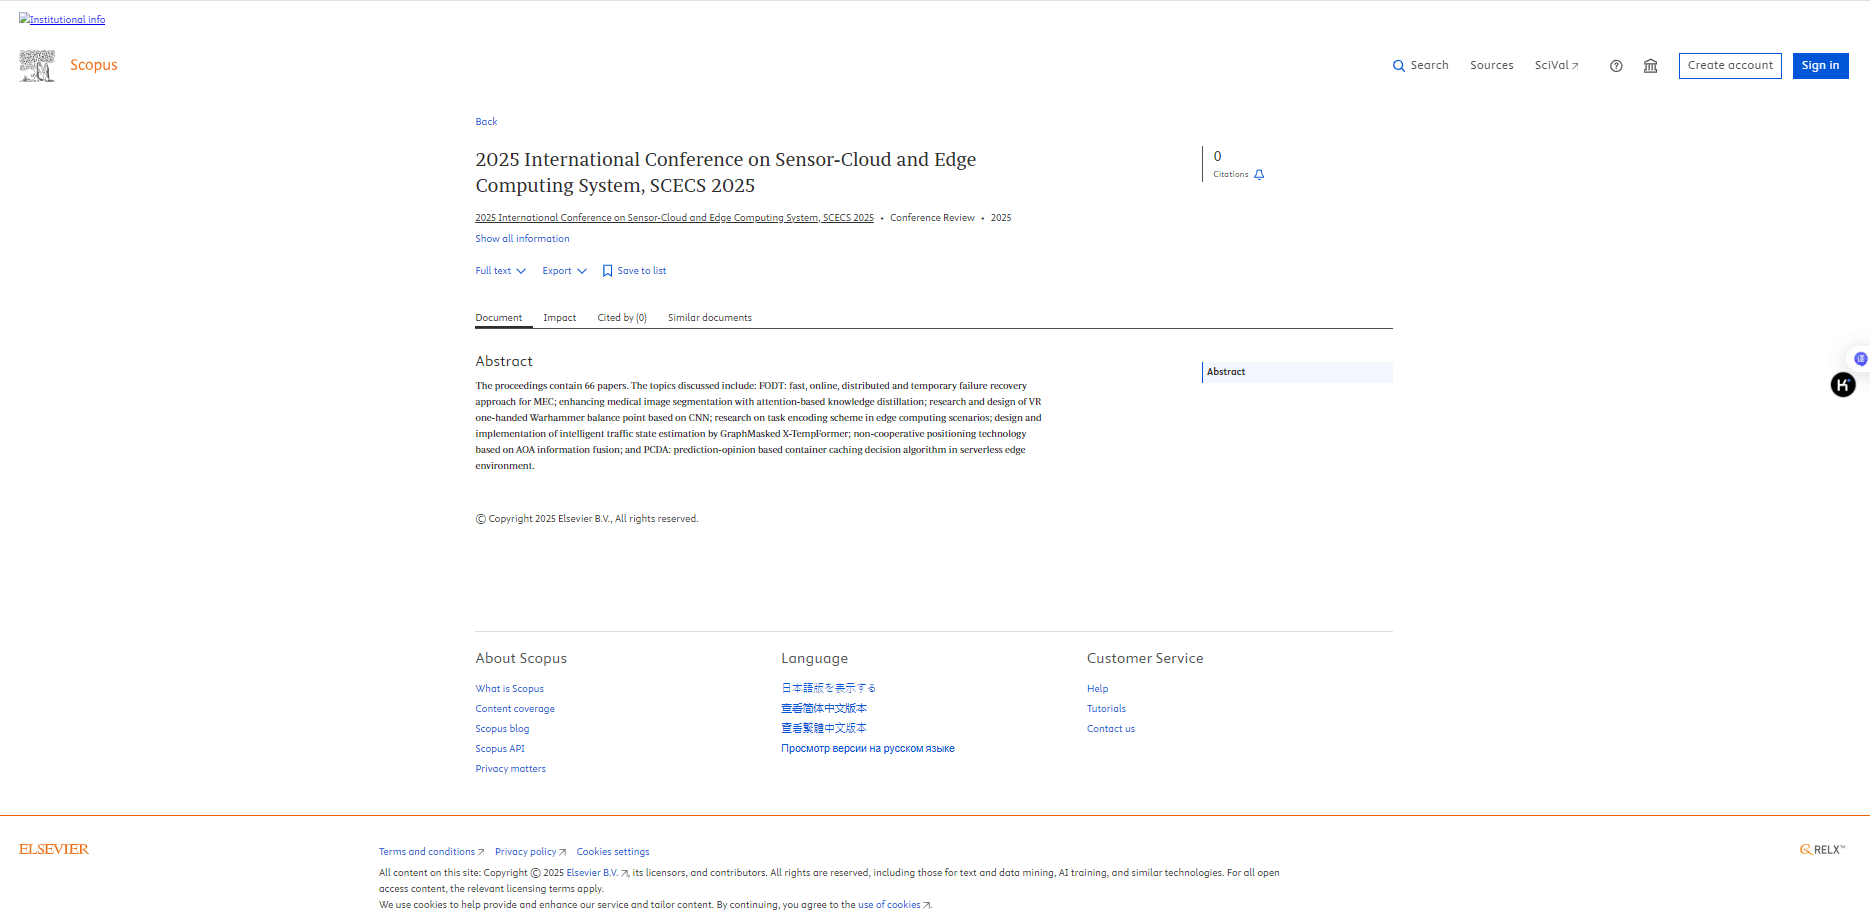The width and height of the screenshot is (1870, 924).
Task: Open the Cited by (0) tab
Action: (622, 318)
